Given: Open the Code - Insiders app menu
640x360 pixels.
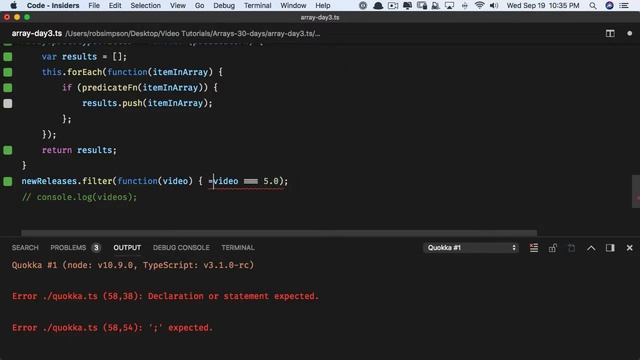Looking at the screenshot, I should coord(53,5).
